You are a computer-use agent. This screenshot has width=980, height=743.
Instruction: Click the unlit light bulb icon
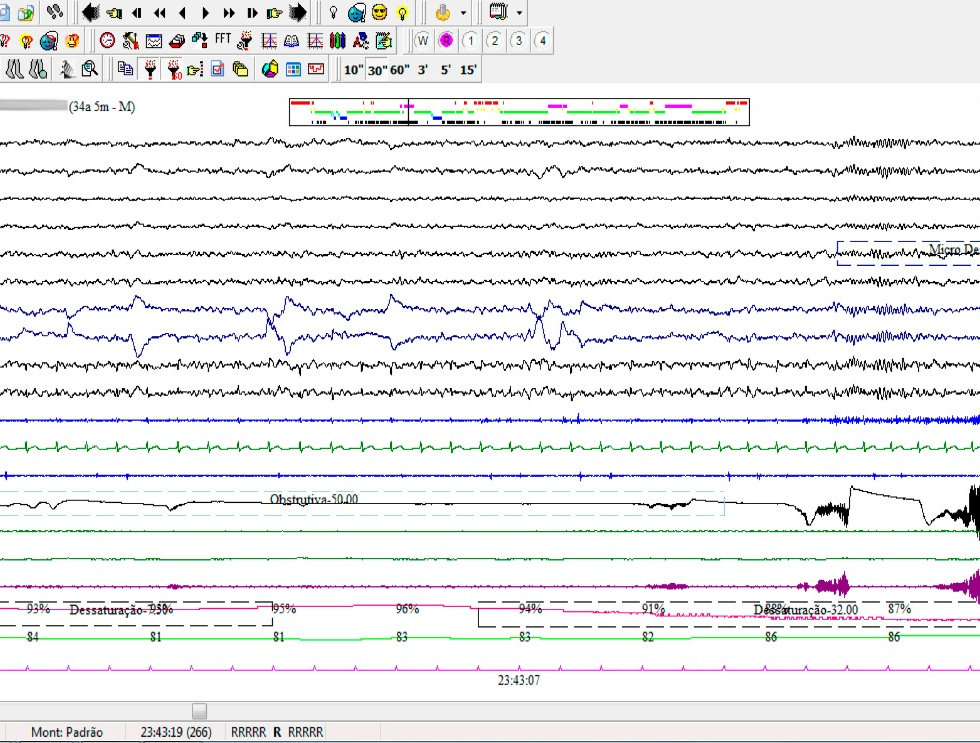333,12
